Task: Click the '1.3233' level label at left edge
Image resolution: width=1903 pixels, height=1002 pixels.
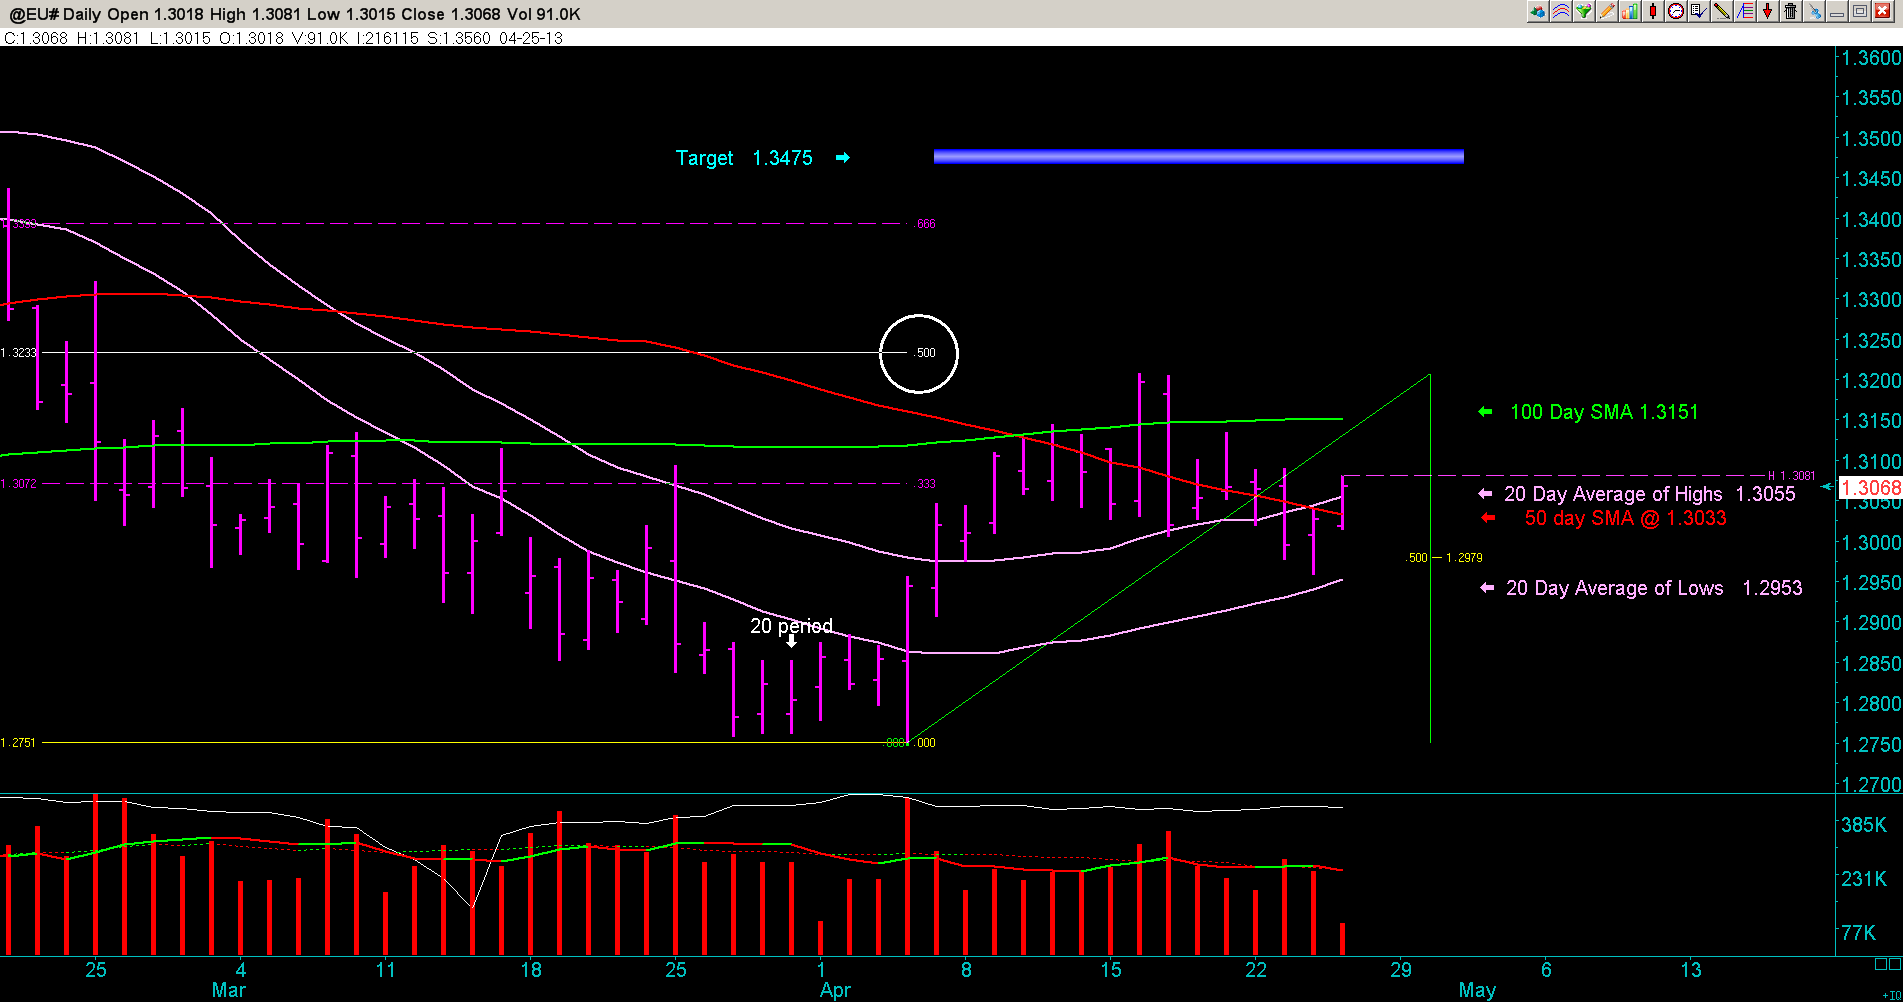Action: coord(19,353)
